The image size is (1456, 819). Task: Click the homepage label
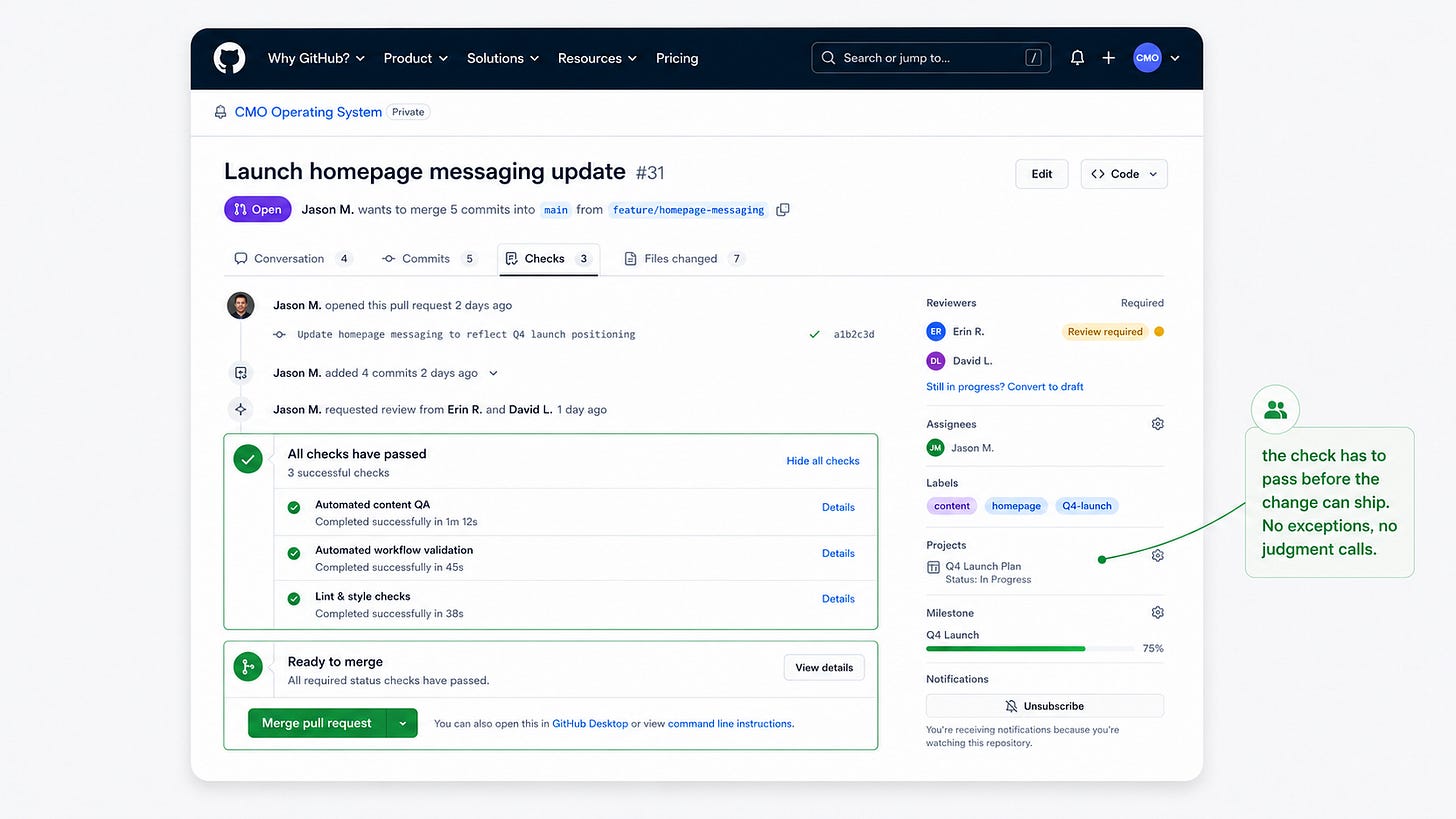coord(1016,506)
